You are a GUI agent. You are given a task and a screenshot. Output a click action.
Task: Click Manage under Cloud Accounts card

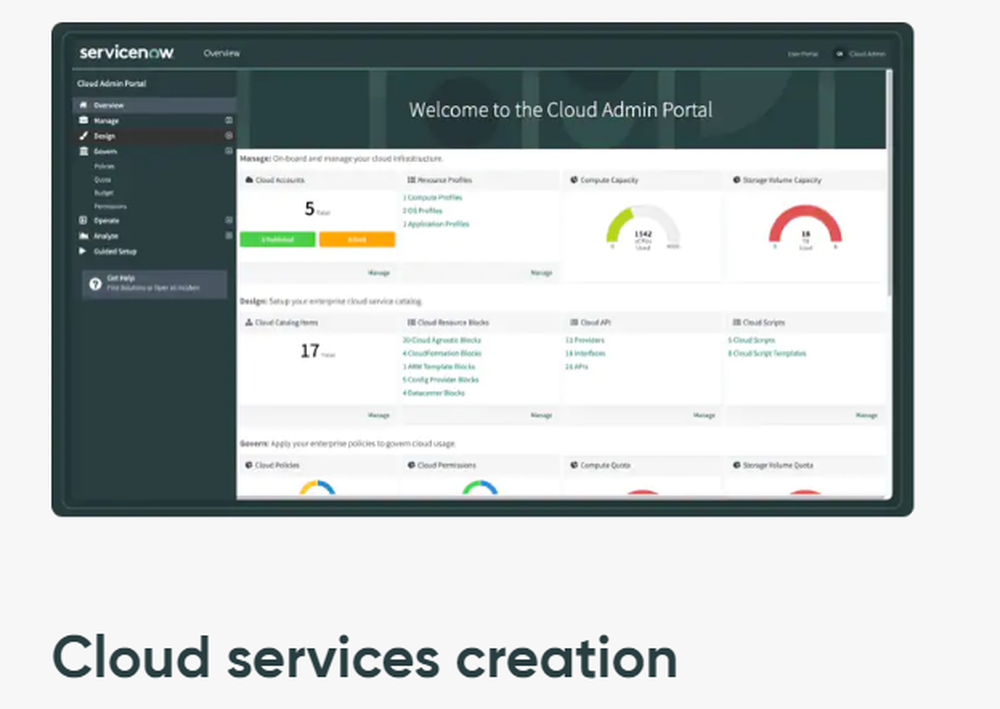point(379,273)
